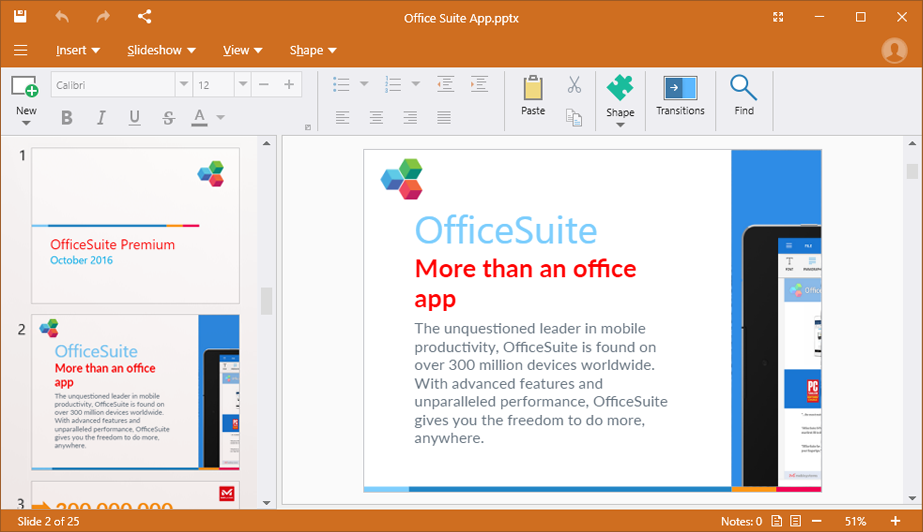Click the OfficeSuite title on slide

[506, 230]
